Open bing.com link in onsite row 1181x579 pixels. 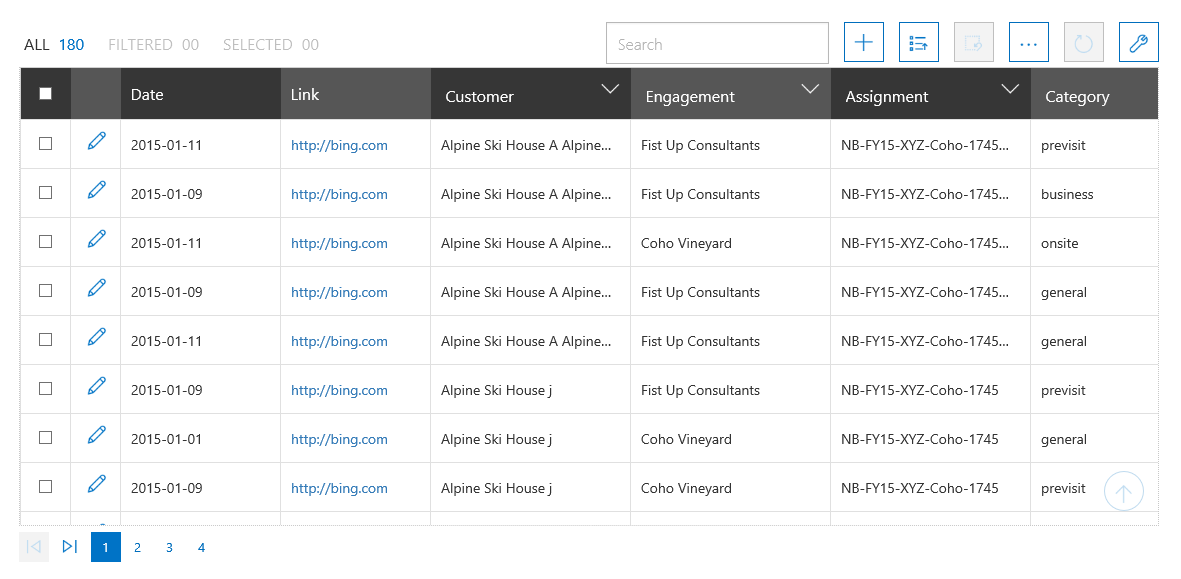340,243
